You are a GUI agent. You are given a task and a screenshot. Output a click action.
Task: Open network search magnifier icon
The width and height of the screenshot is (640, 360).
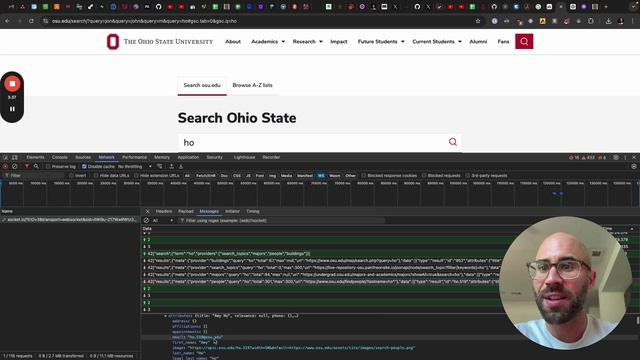tap(36, 167)
